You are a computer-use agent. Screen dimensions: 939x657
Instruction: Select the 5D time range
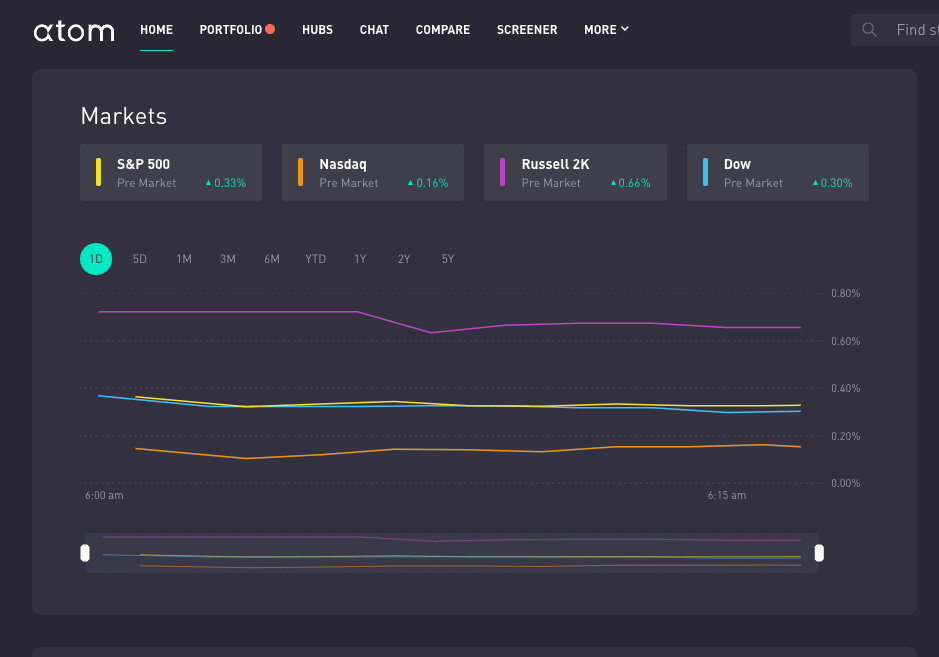coord(140,259)
